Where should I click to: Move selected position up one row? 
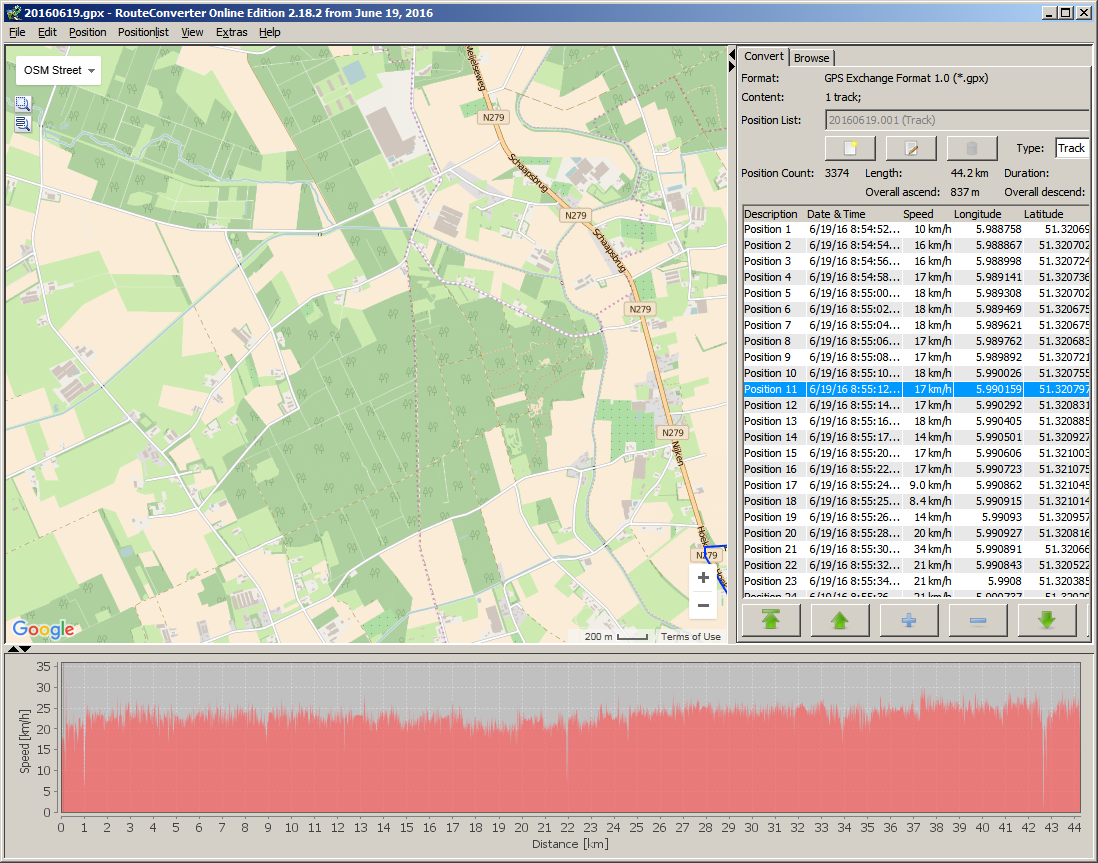click(839, 620)
